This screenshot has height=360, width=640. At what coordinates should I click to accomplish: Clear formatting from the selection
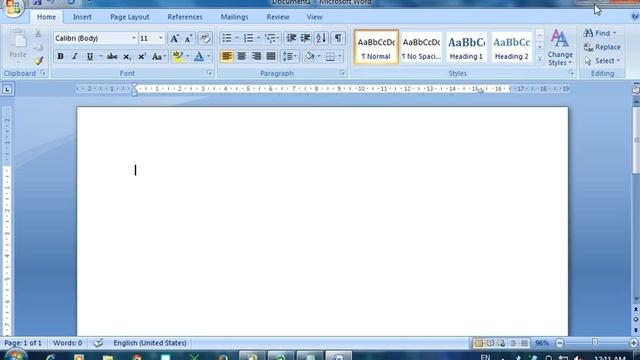(x=205, y=38)
